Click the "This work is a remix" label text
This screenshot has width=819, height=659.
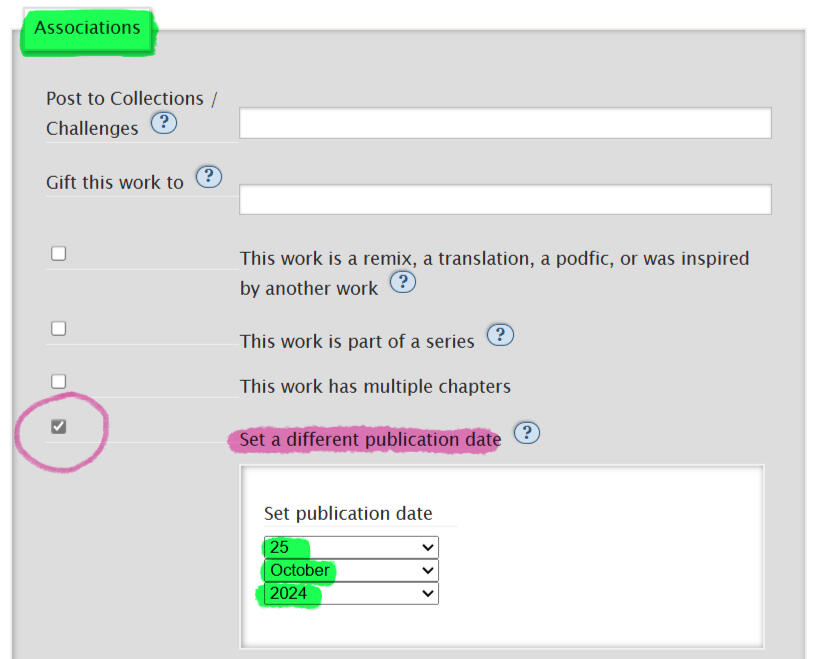click(494, 259)
